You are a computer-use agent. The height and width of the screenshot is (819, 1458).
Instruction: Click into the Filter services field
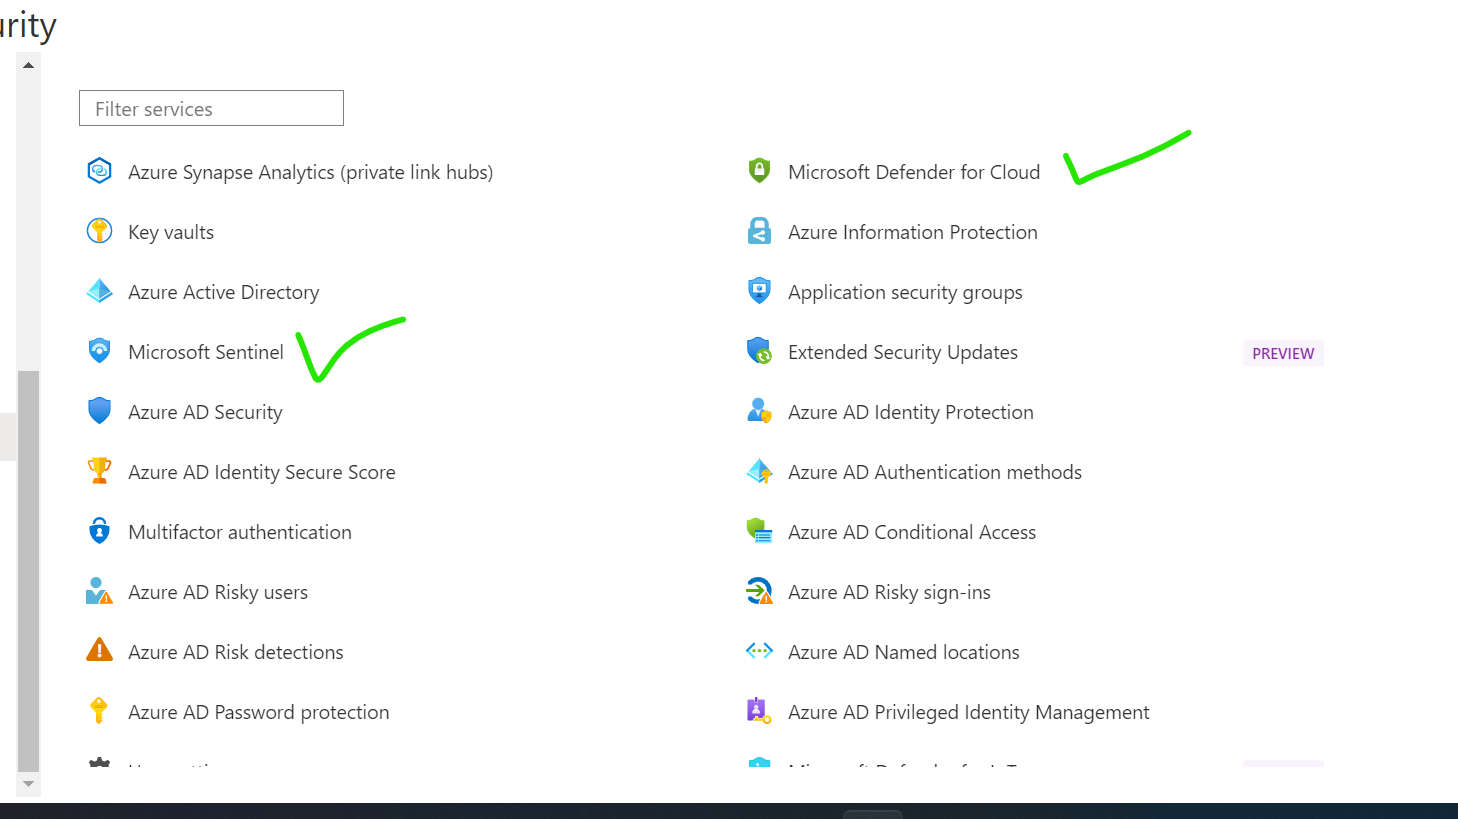[x=211, y=108]
